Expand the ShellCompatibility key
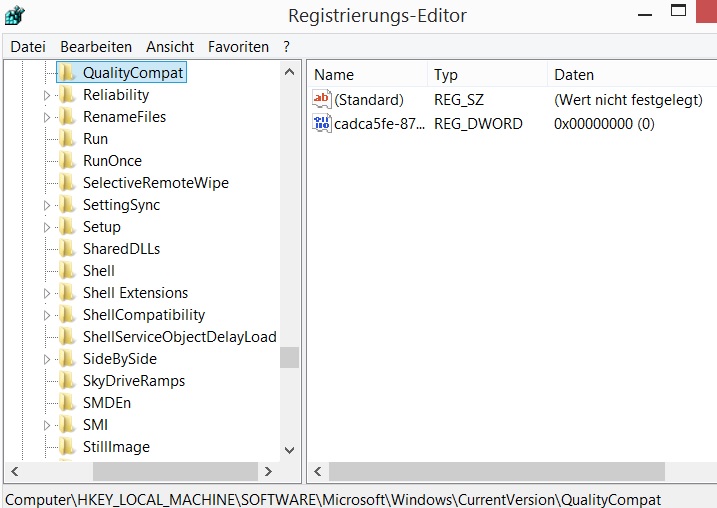This screenshot has width=717, height=508. tap(47, 315)
